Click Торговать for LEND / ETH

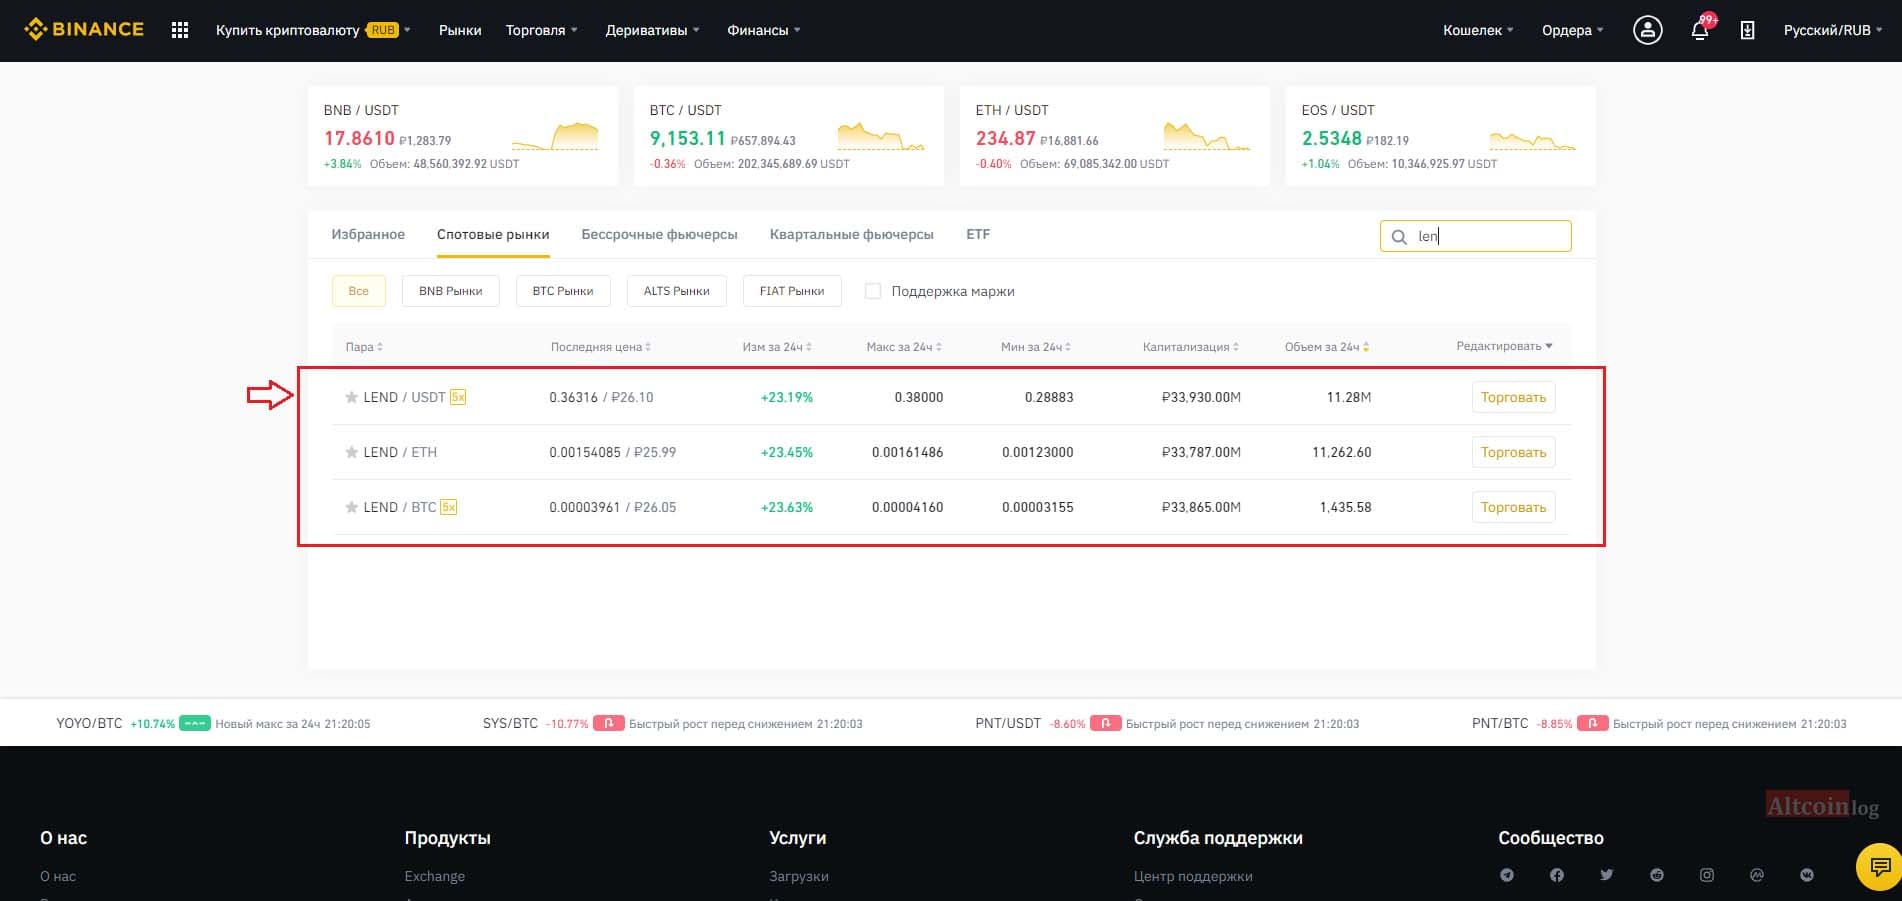1513,452
